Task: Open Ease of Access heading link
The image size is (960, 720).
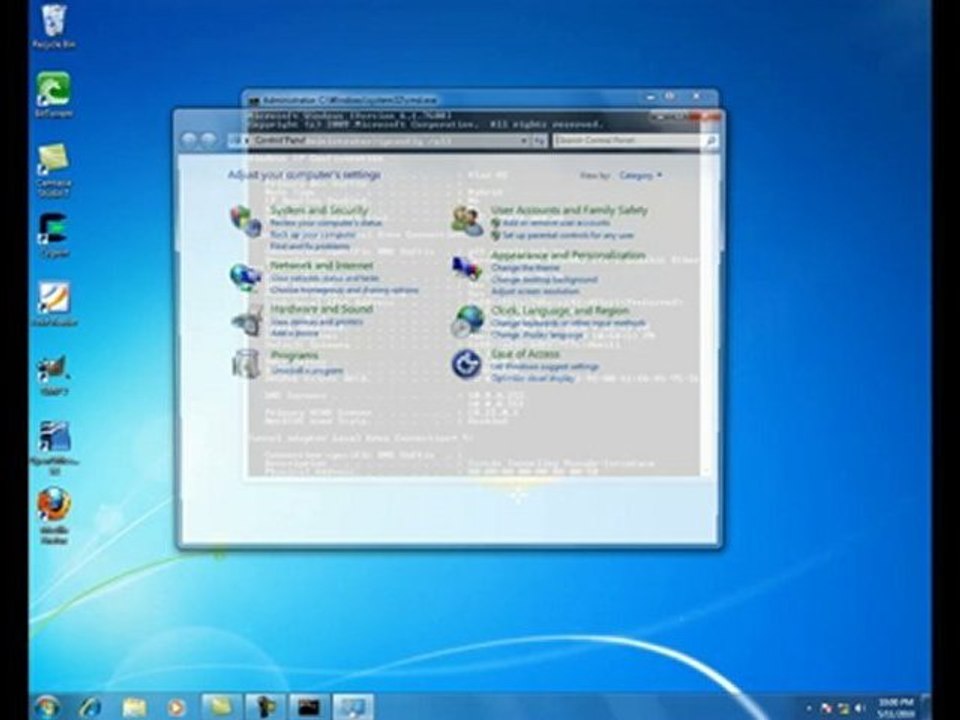Action: pos(525,354)
